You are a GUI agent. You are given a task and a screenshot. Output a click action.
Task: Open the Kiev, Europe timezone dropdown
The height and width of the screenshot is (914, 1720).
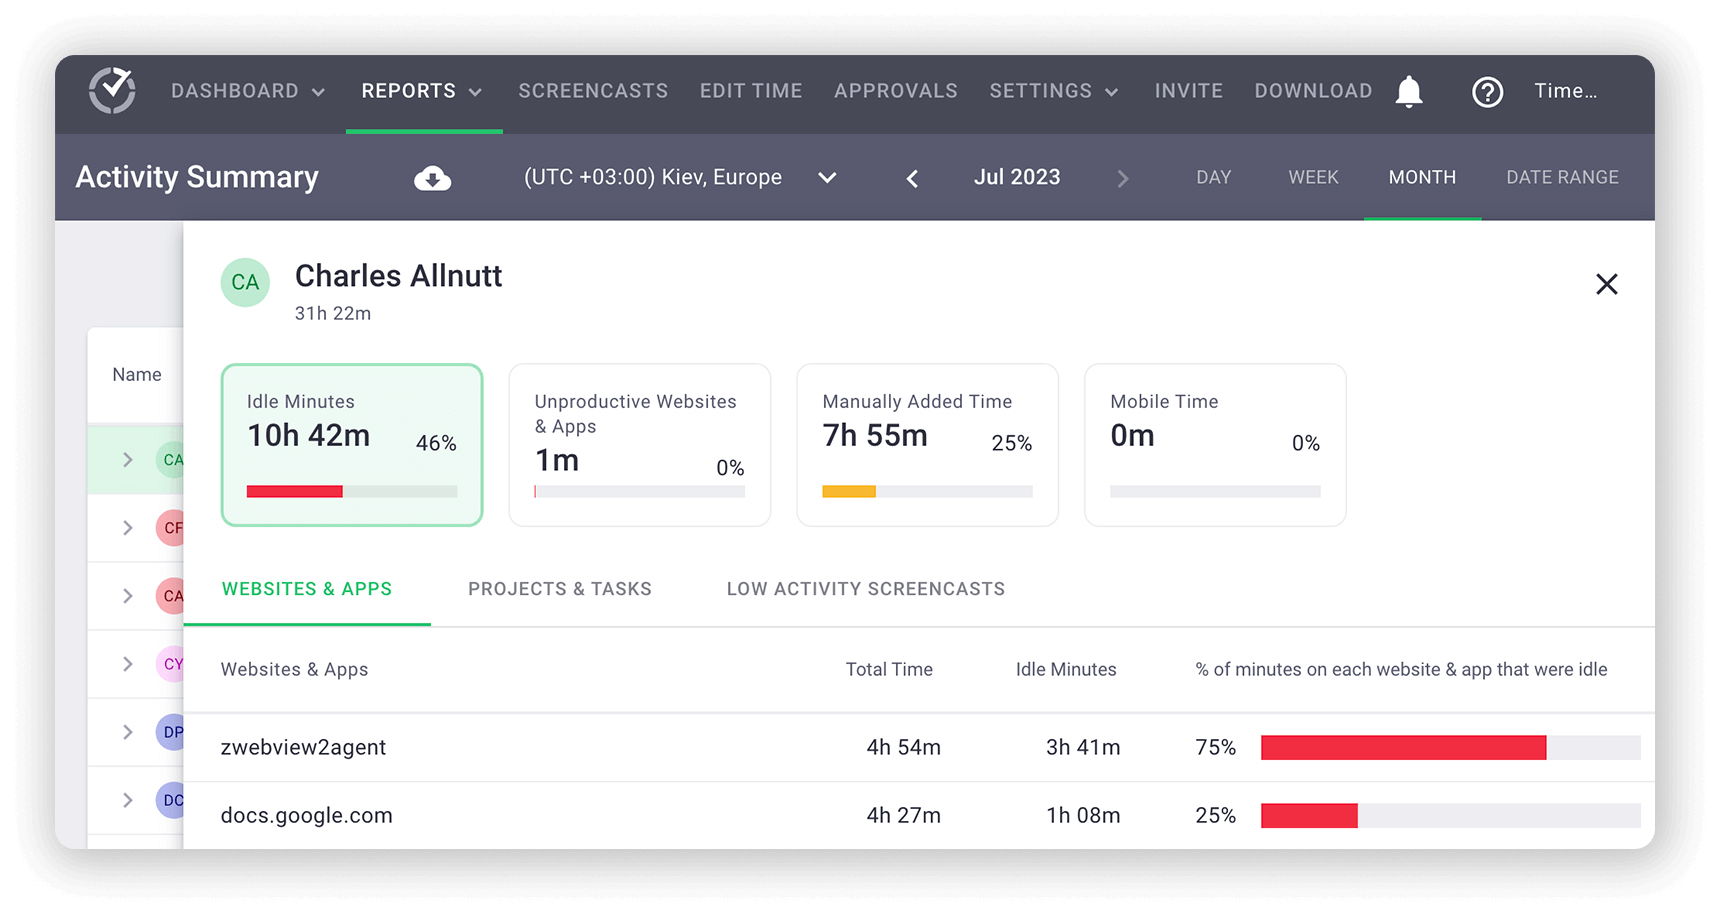click(680, 177)
